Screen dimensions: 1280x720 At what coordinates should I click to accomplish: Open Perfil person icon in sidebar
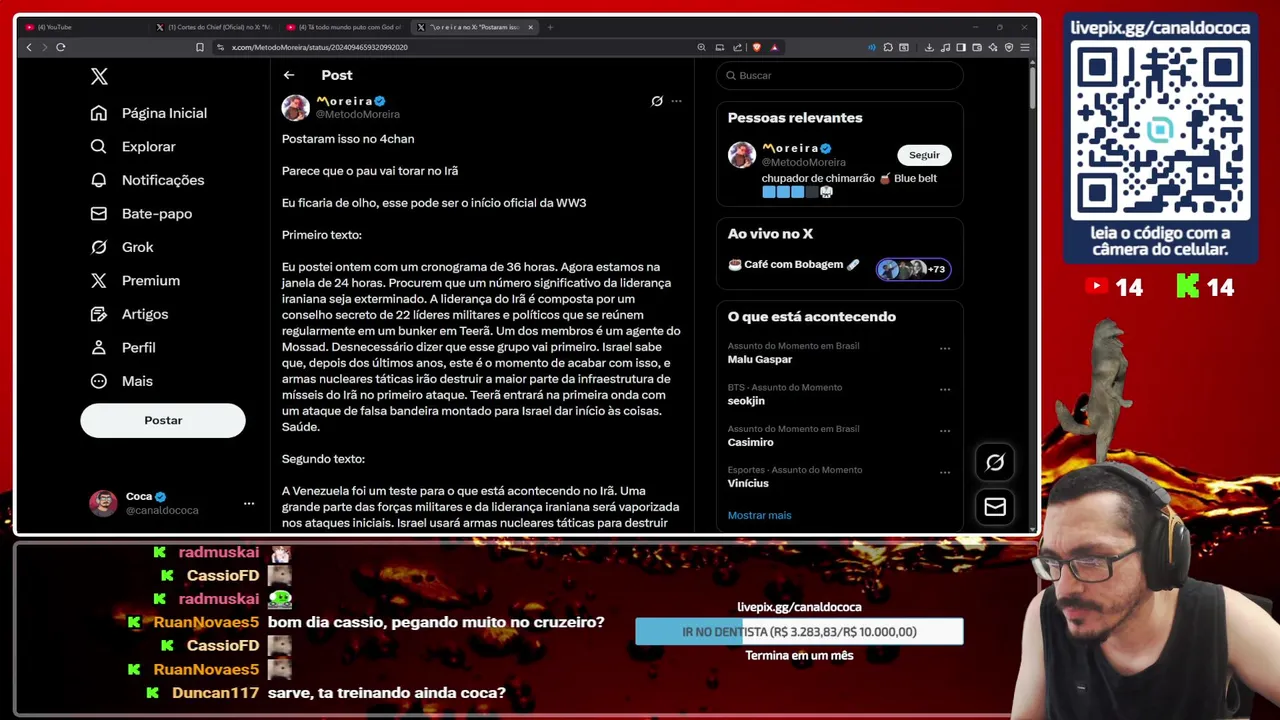(98, 347)
